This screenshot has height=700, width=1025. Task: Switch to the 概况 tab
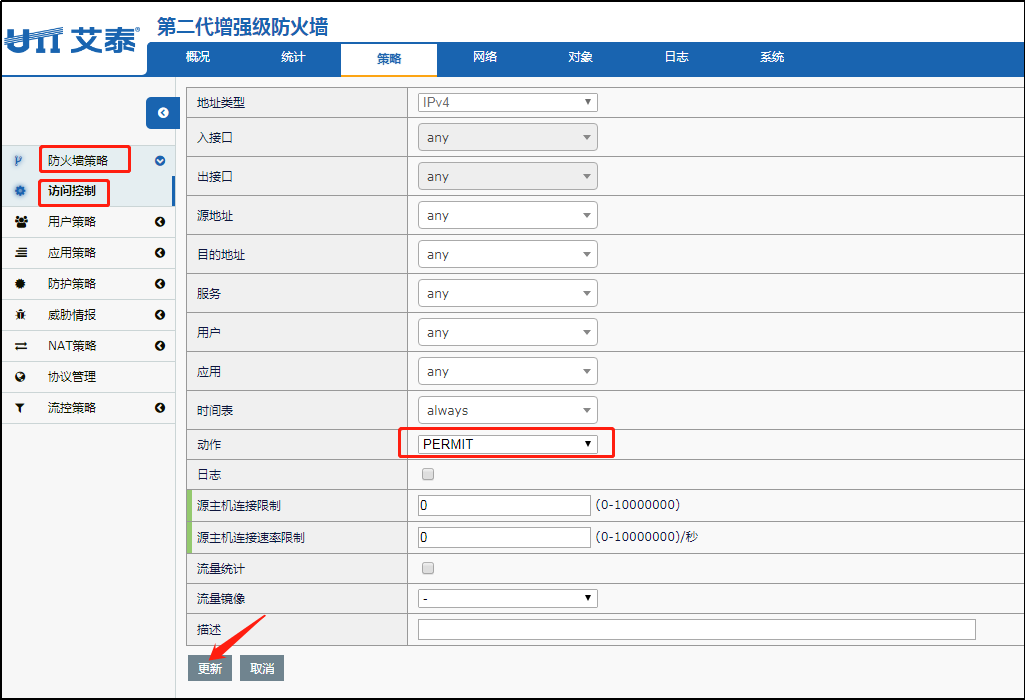(x=197, y=58)
